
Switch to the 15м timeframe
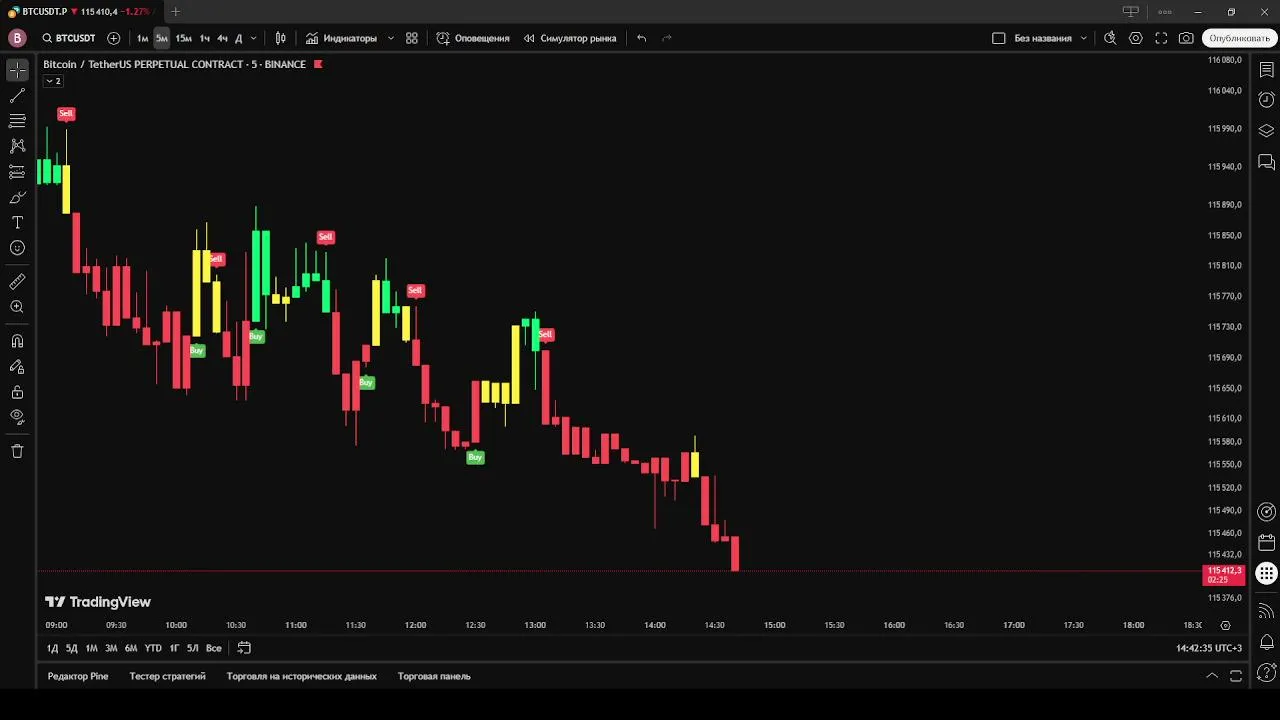[183, 38]
